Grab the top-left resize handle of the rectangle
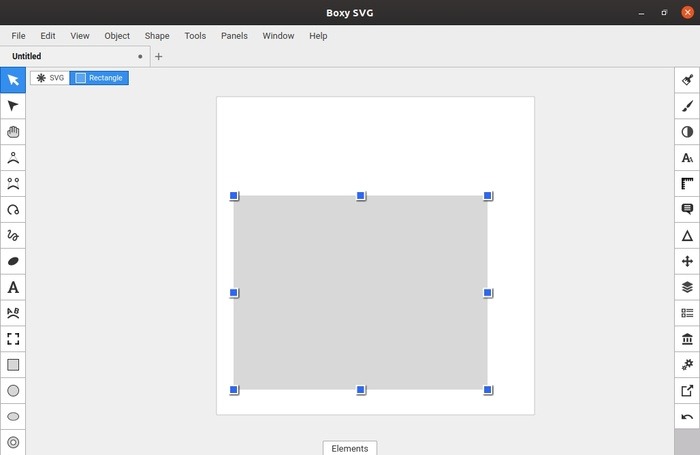The image size is (700, 455). coord(233,196)
